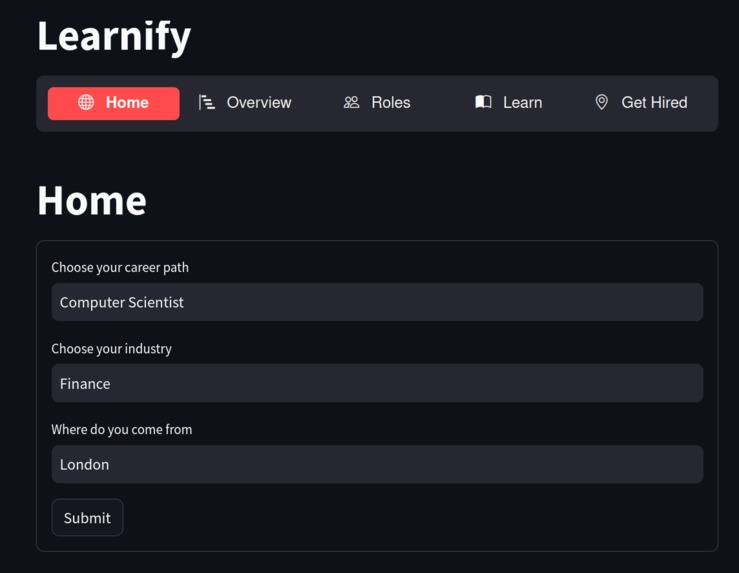Click the industry field showing Finance

point(377,383)
